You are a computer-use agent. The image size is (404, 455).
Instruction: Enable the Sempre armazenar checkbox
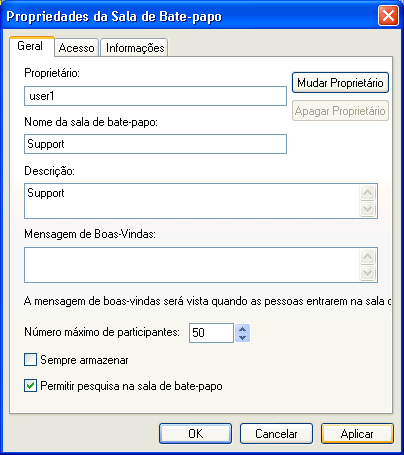tap(30, 360)
